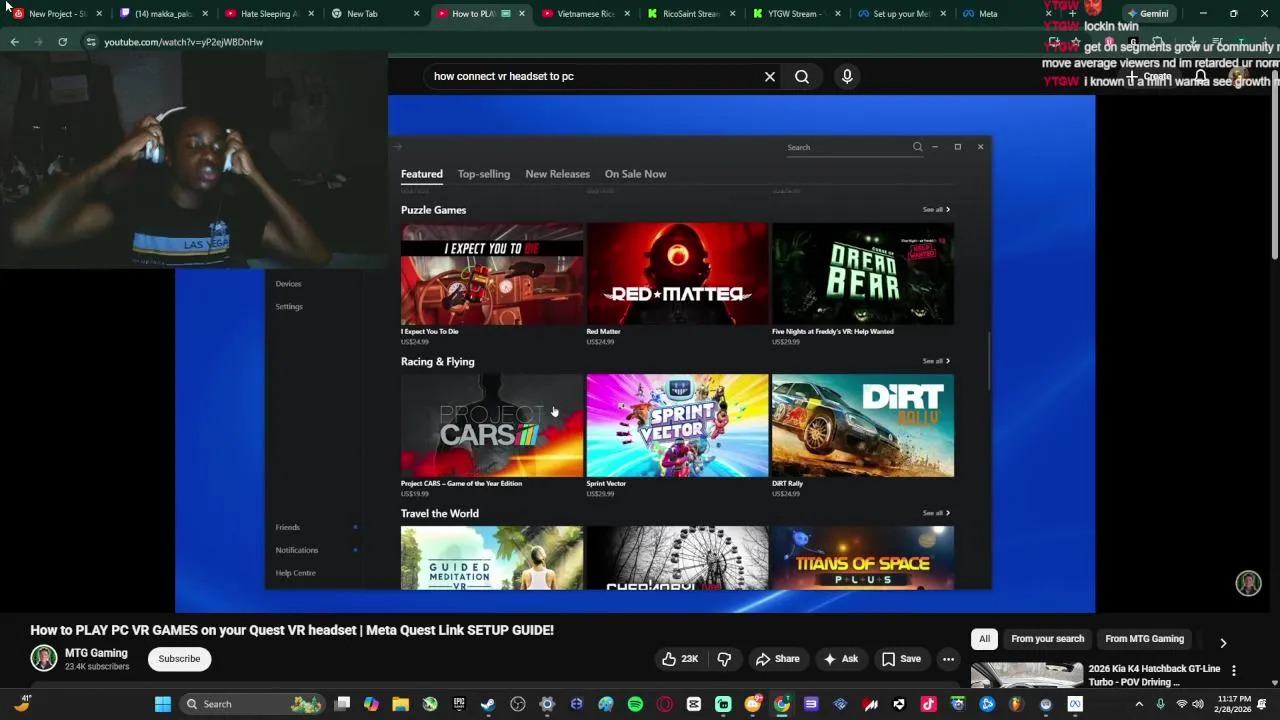The width and height of the screenshot is (1280, 720).
Task: Clear the YouTube search box text
Action: click(x=770, y=76)
